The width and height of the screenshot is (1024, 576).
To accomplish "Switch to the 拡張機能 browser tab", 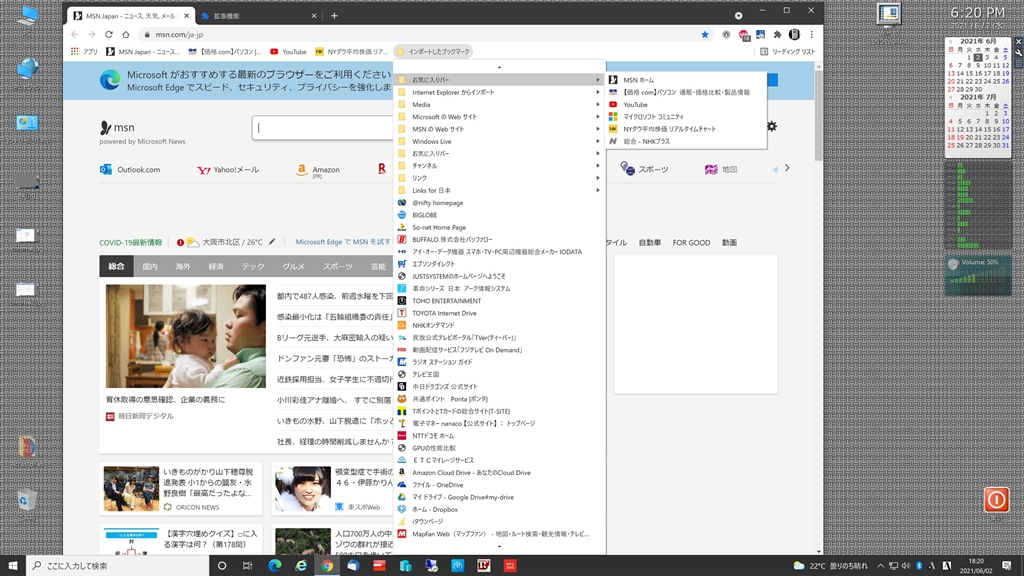I will (x=258, y=16).
